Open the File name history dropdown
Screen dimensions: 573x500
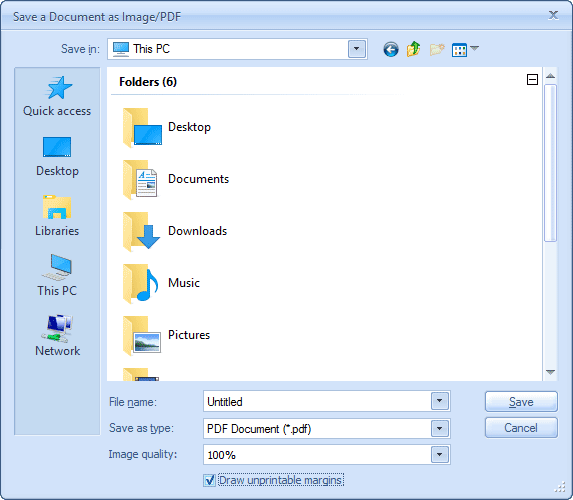coord(440,401)
